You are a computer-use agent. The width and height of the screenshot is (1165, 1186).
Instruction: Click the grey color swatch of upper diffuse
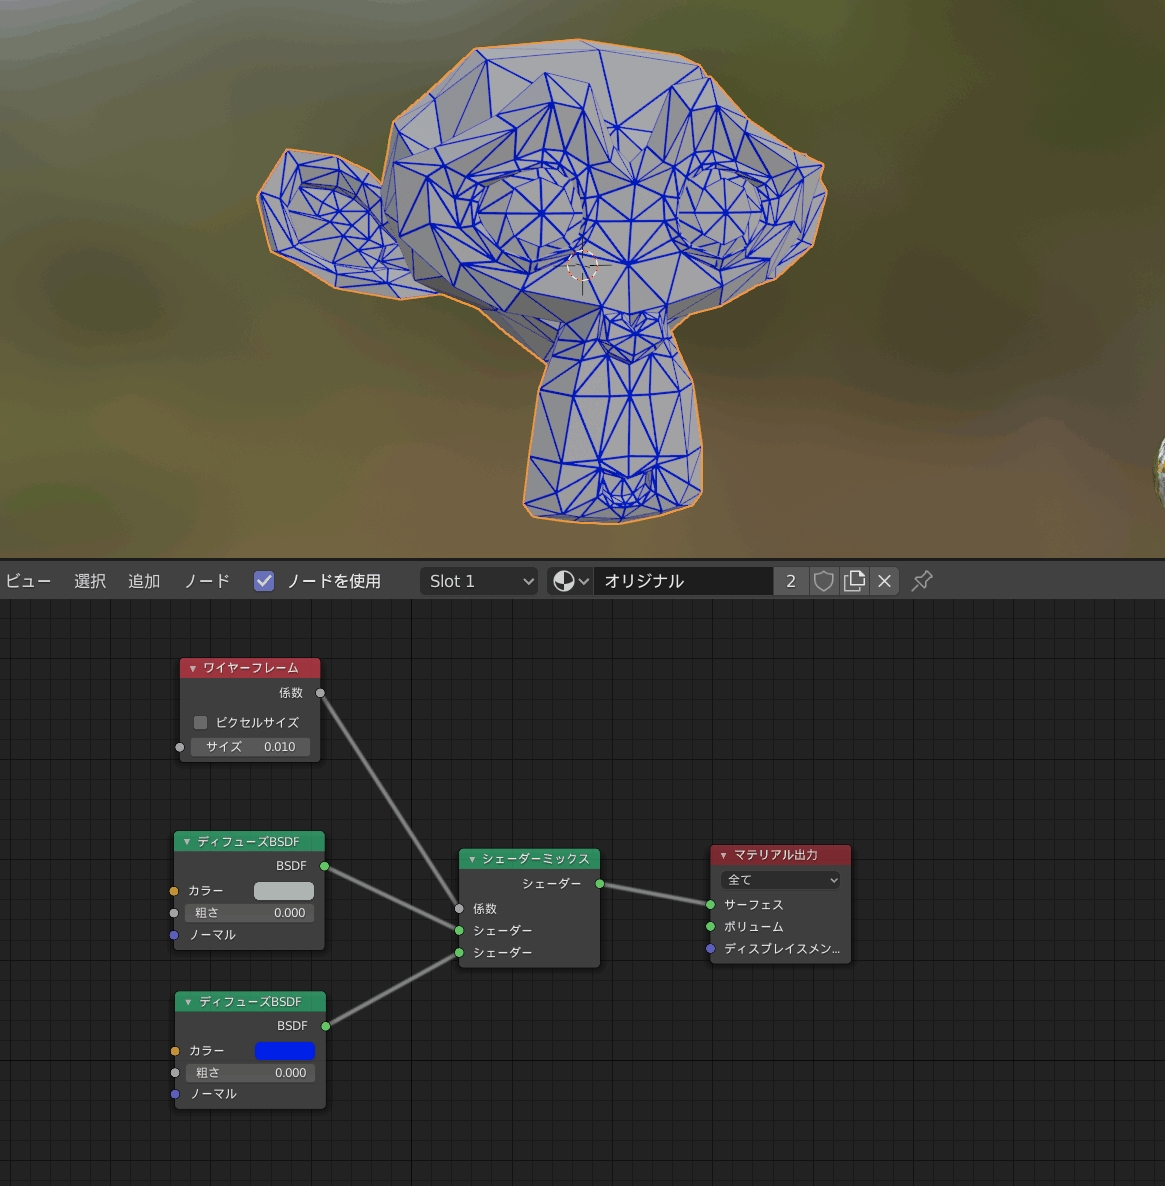coord(284,891)
